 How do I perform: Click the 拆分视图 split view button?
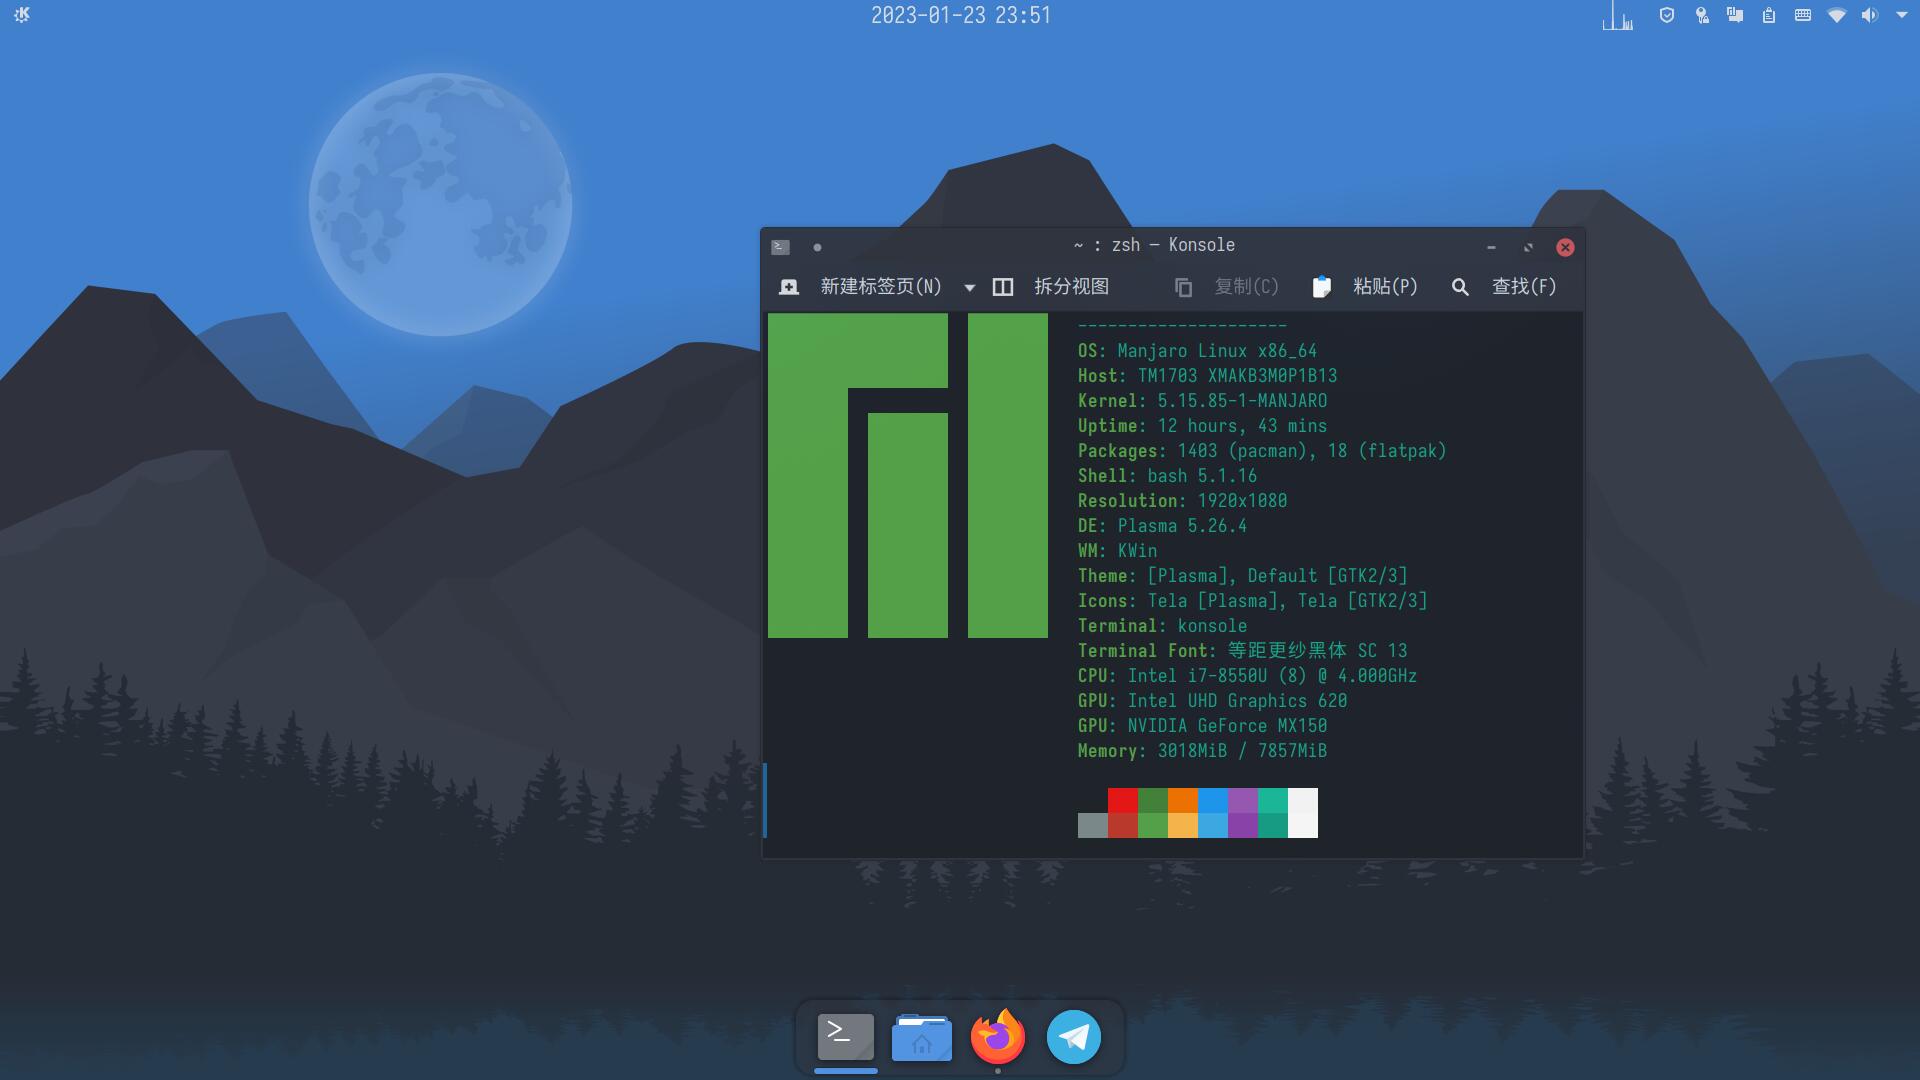click(x=1051, y=287)
